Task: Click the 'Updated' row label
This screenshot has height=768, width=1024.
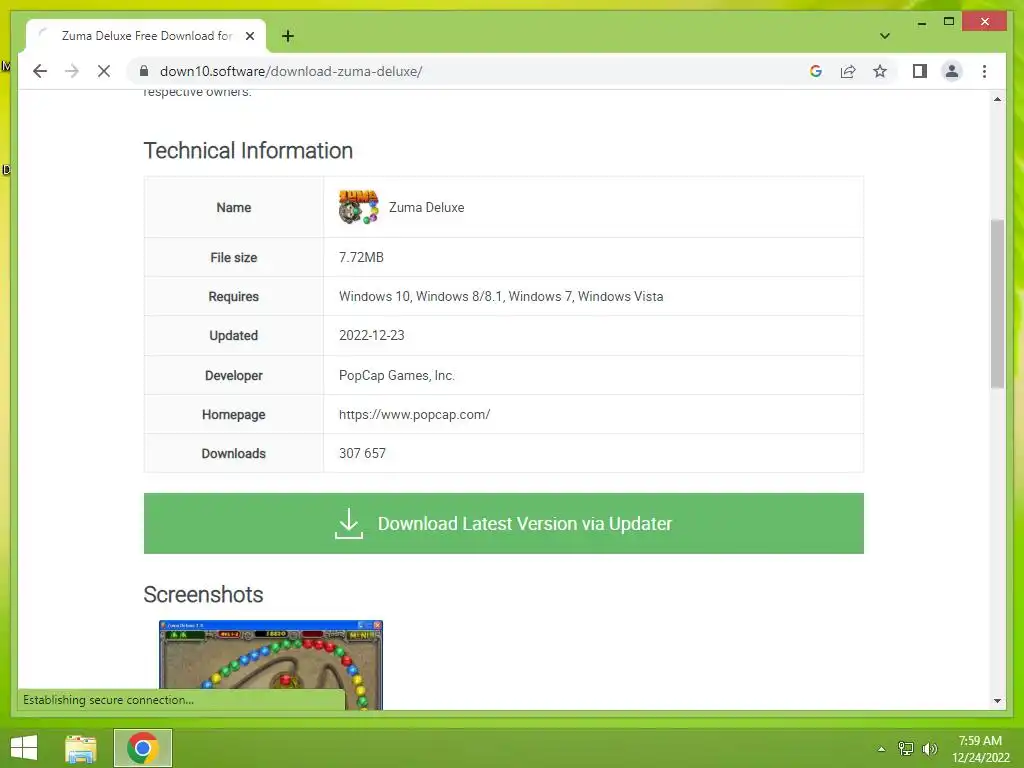Action: tap(233, 335)
